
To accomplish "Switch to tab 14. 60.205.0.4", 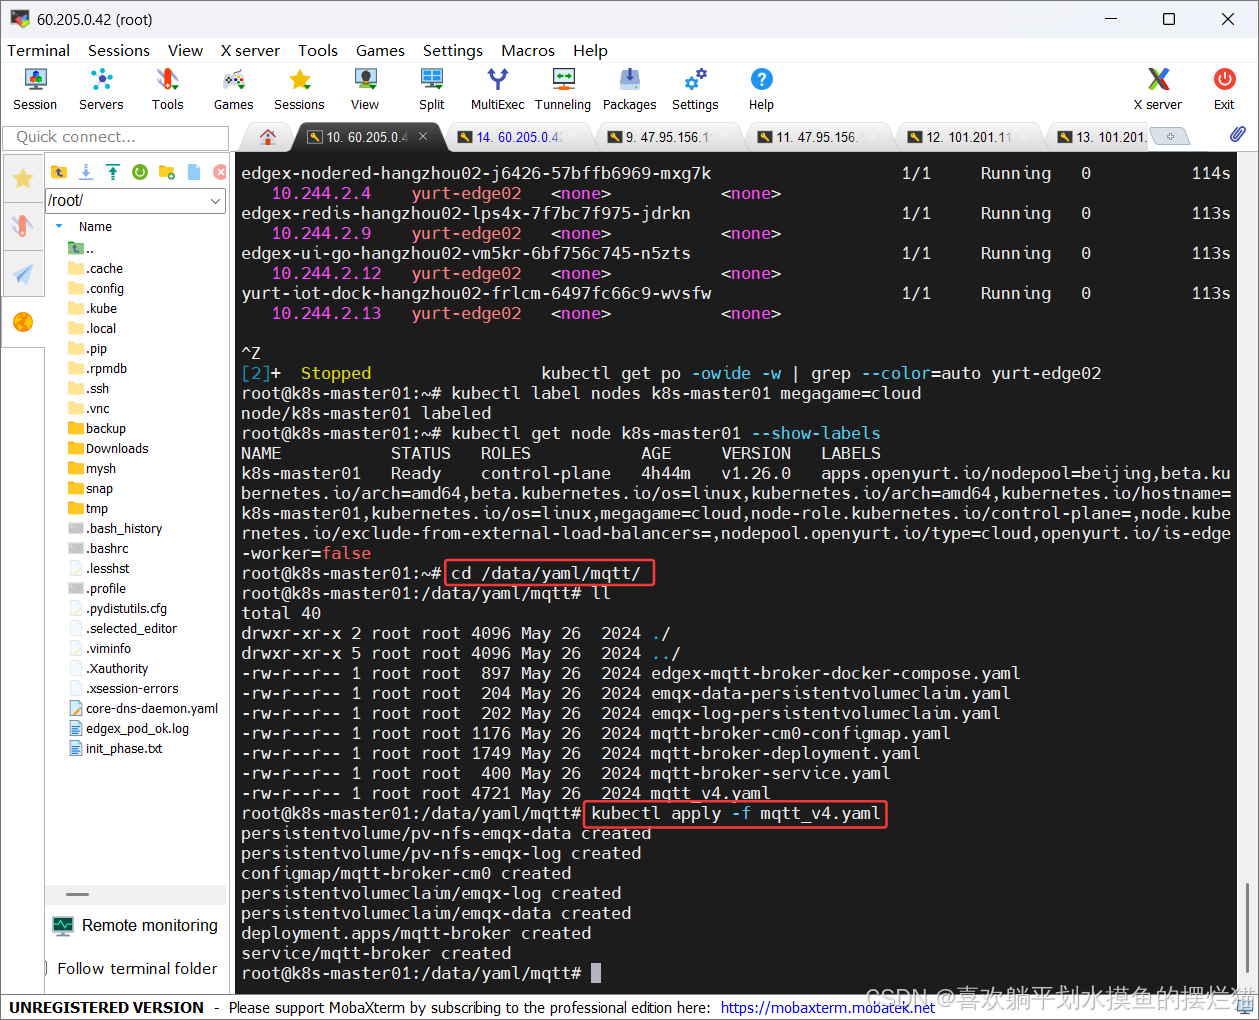I will 518,137.
